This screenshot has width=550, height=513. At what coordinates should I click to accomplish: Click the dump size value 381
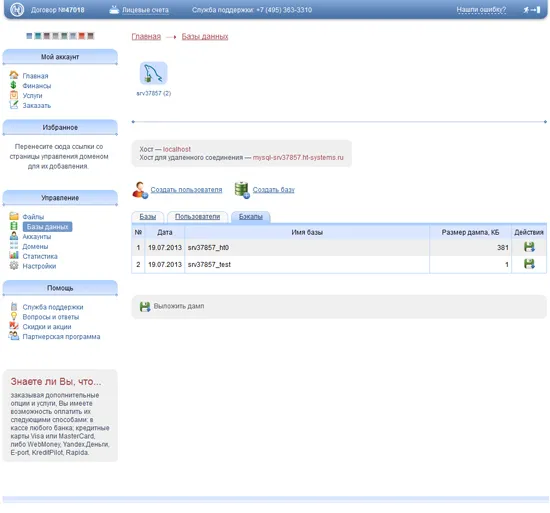(503, 248)
